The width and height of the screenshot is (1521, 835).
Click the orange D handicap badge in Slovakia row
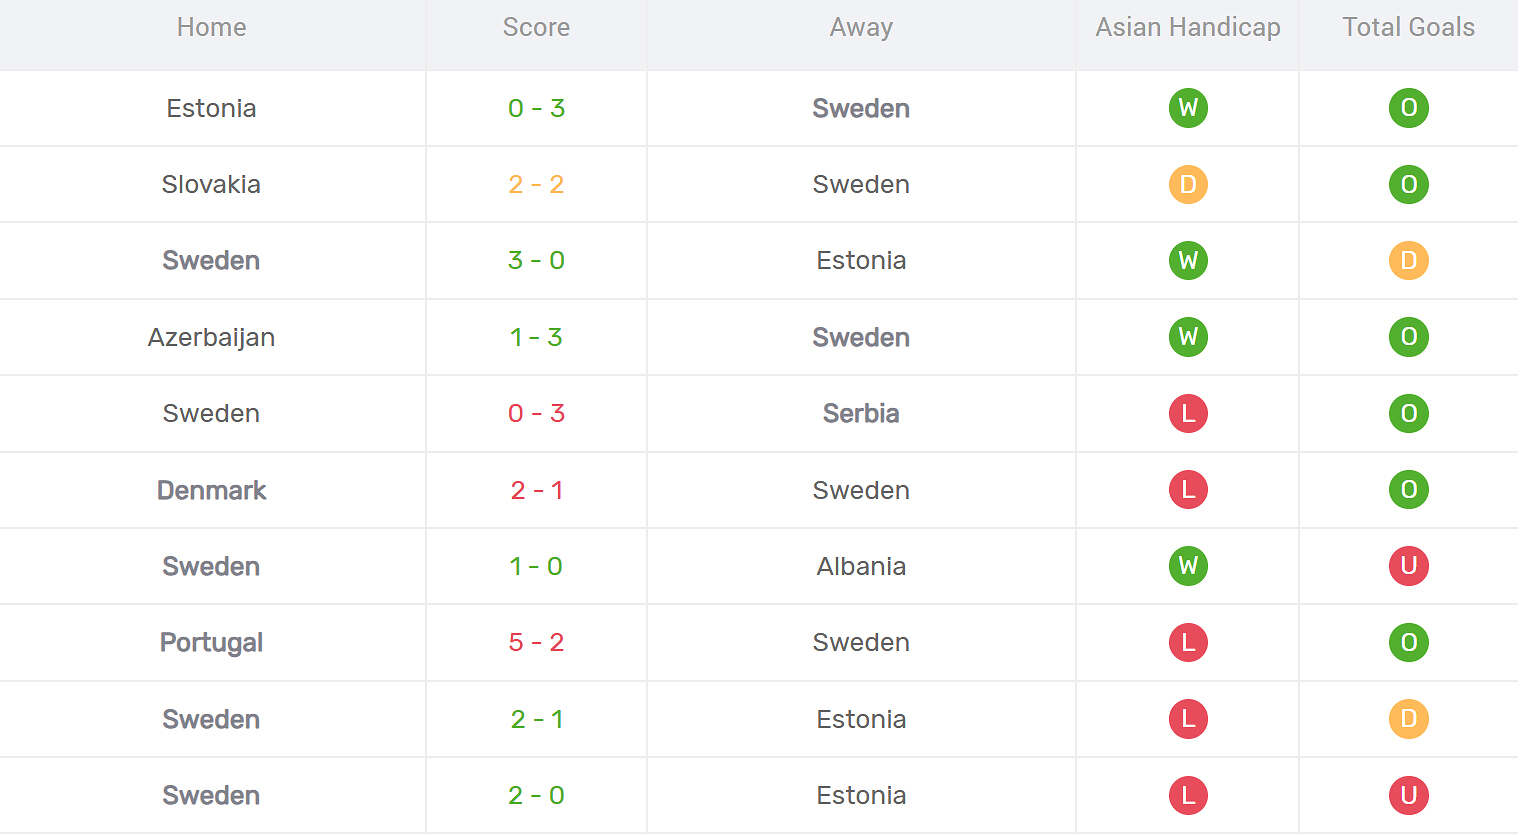[x=1188, y=184]
